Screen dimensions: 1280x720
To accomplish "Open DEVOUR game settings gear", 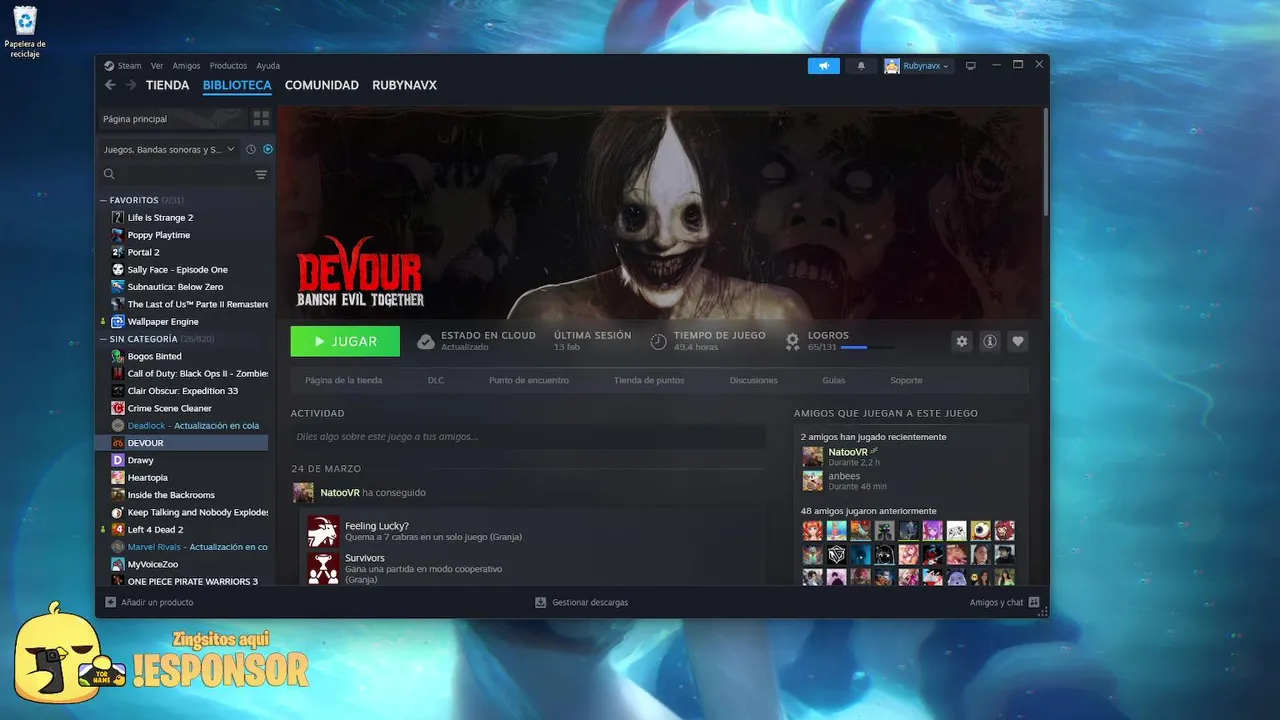I will (x=962, y=341).
